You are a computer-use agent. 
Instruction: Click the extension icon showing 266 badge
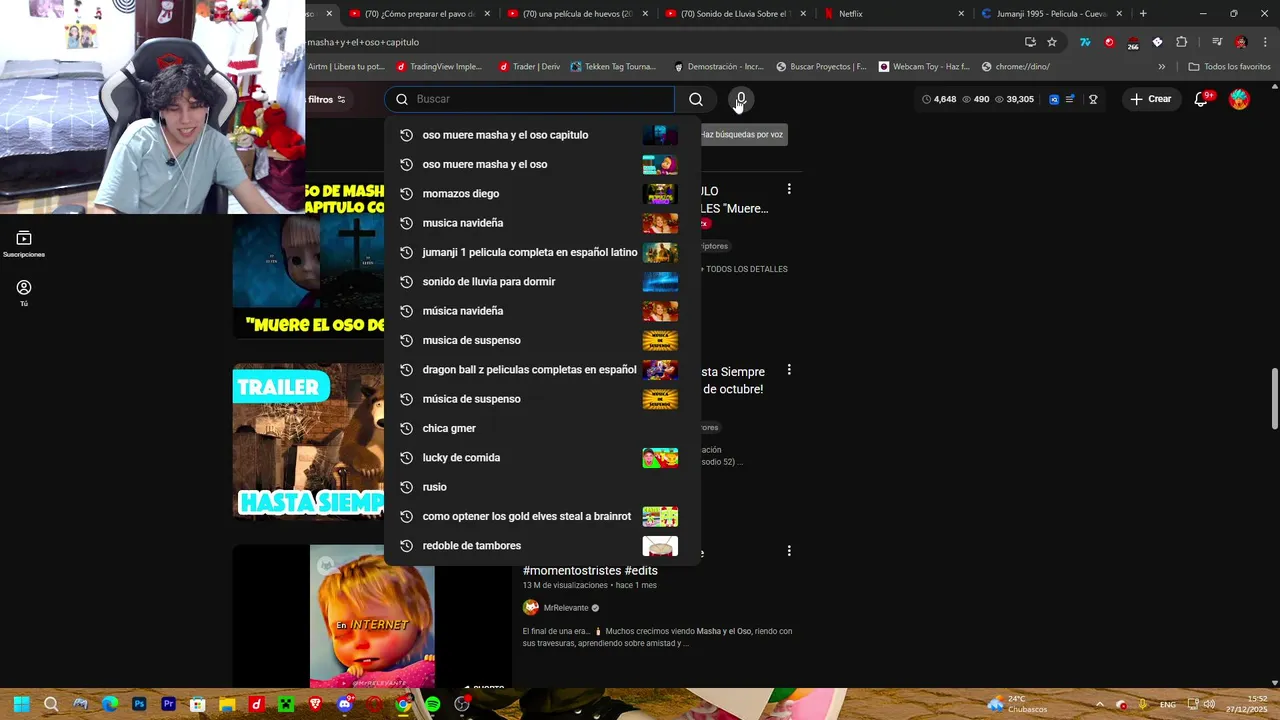pos(1133,43)
